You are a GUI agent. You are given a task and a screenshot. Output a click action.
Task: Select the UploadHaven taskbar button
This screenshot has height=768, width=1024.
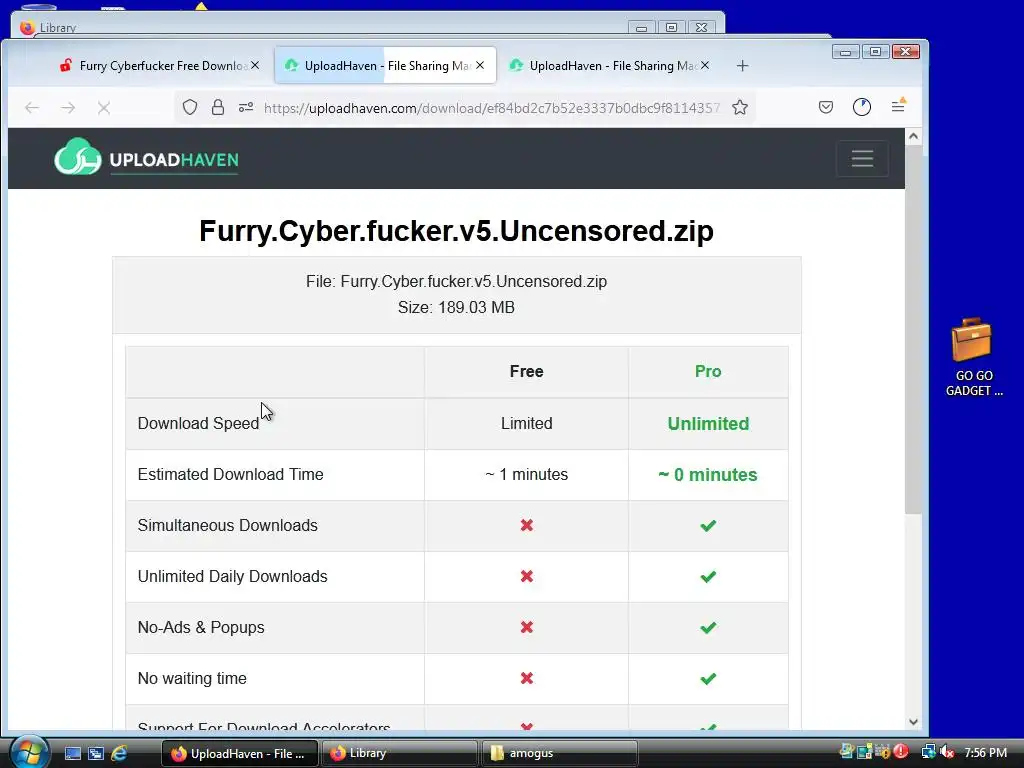pyautogui.click(x=240, y=753)
